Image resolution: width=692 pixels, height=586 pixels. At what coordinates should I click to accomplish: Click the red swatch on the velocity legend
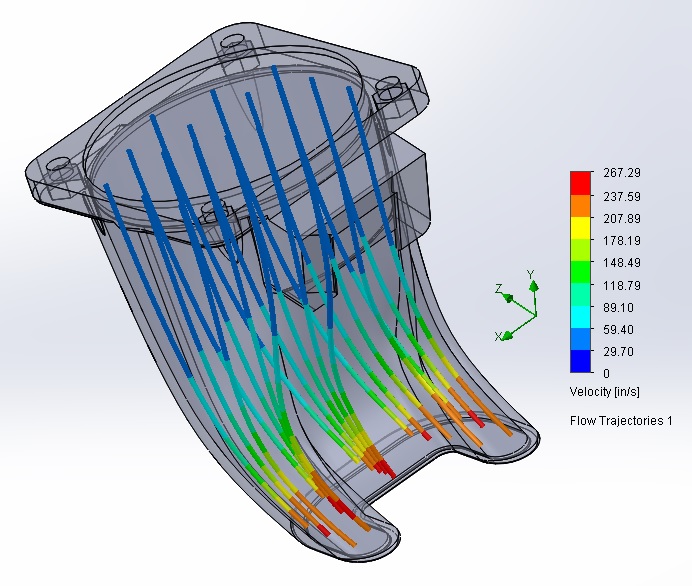(x=580, y=182)
